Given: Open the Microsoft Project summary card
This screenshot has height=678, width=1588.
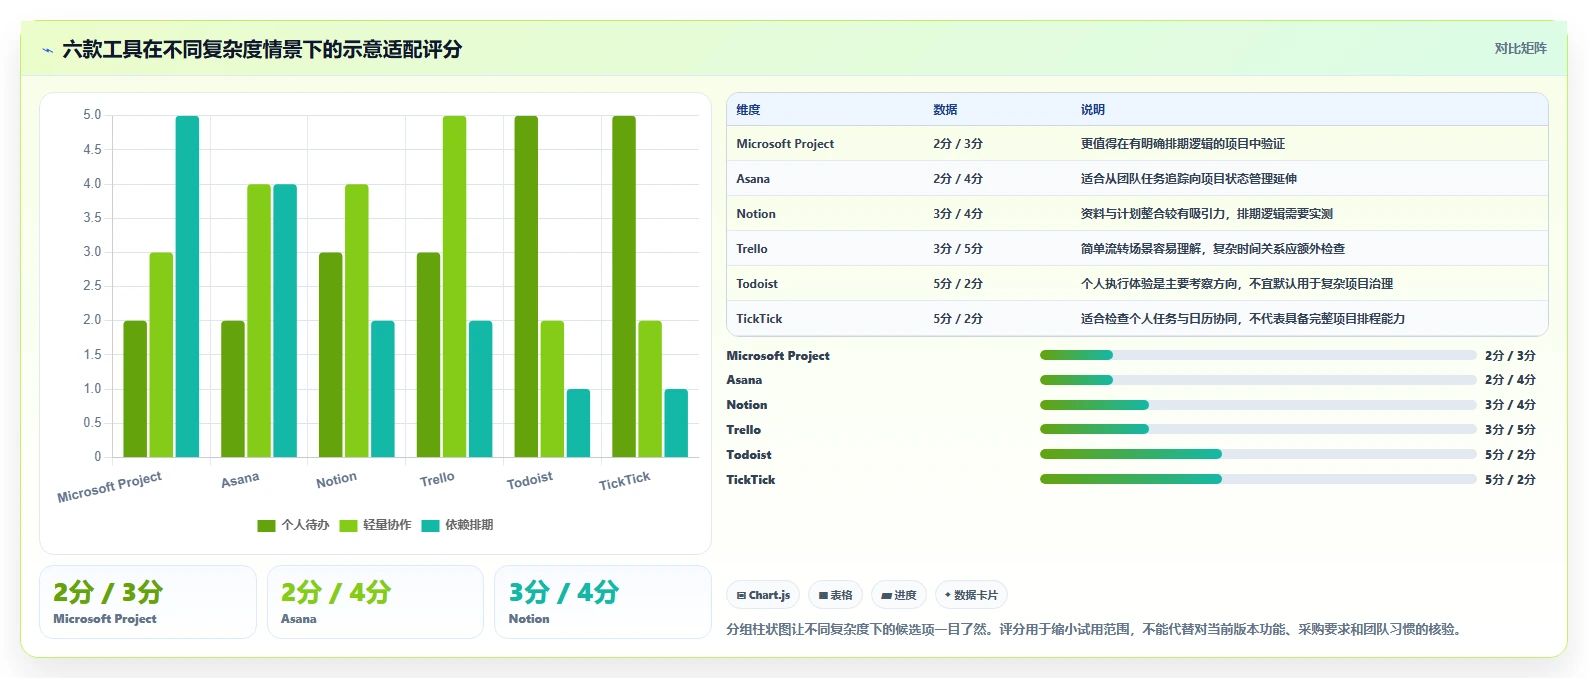Looking at the screenshot, I should coord(148,602).
